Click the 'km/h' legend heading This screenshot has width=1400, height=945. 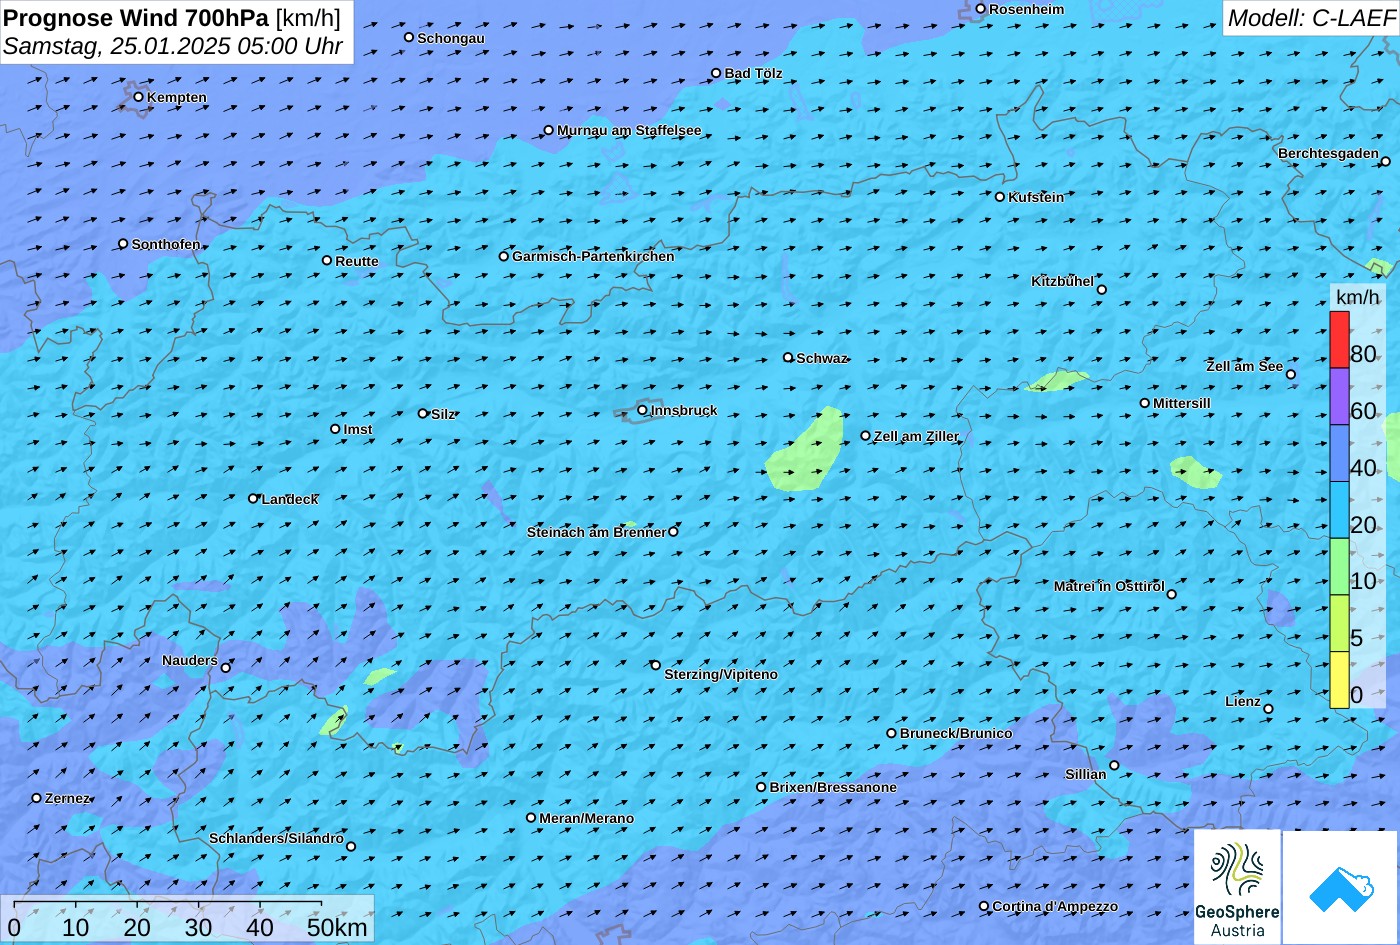click(x=1358, y=298)
